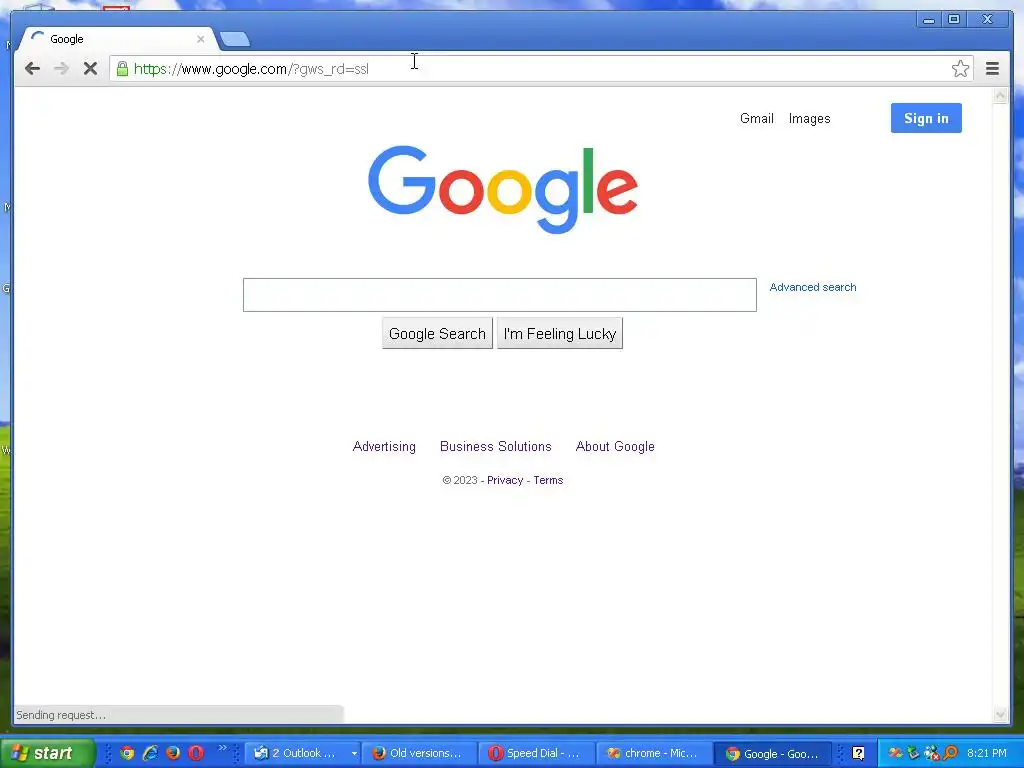
Task: Click the © 2023 copyright text
Action: [x=460, y=480]
